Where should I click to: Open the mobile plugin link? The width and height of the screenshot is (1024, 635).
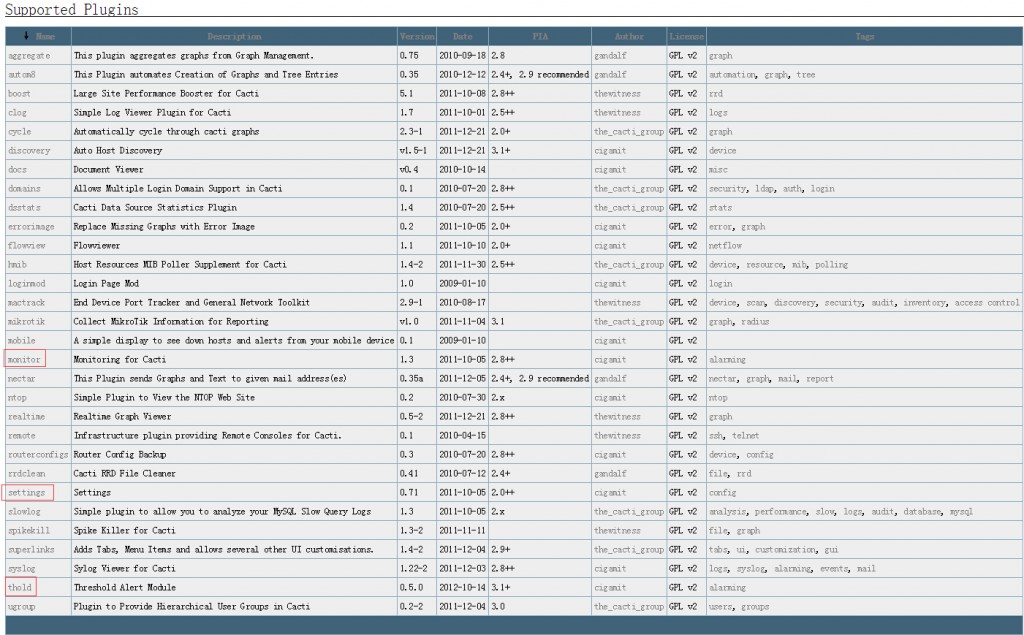[22, 340]
